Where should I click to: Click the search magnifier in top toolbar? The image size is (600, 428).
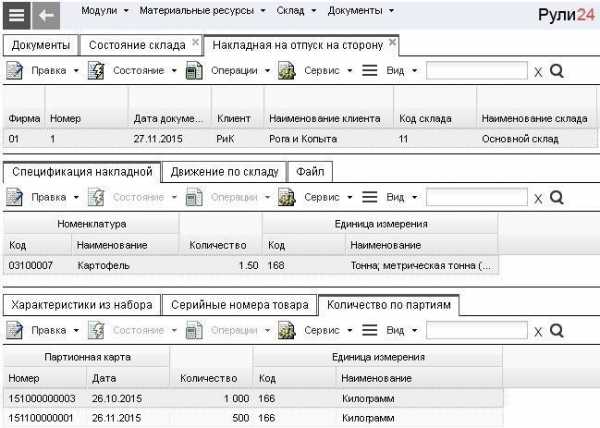(x=557, y=71)
